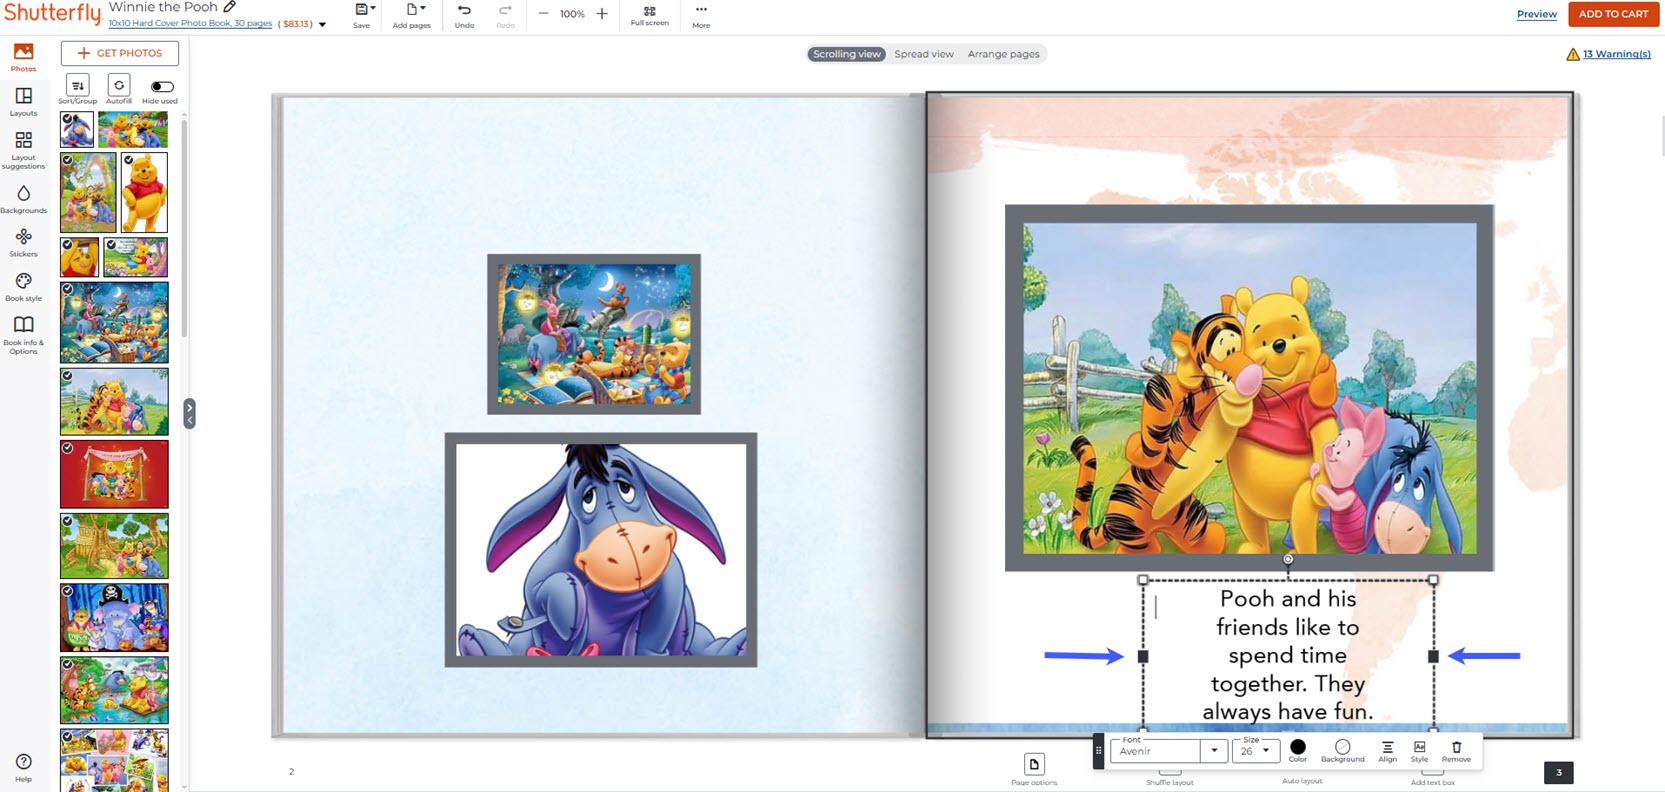Click the photo tray scrollbar
Image resolution: width=1665 pixels, height=792 pixels.
tap(184, 230)
